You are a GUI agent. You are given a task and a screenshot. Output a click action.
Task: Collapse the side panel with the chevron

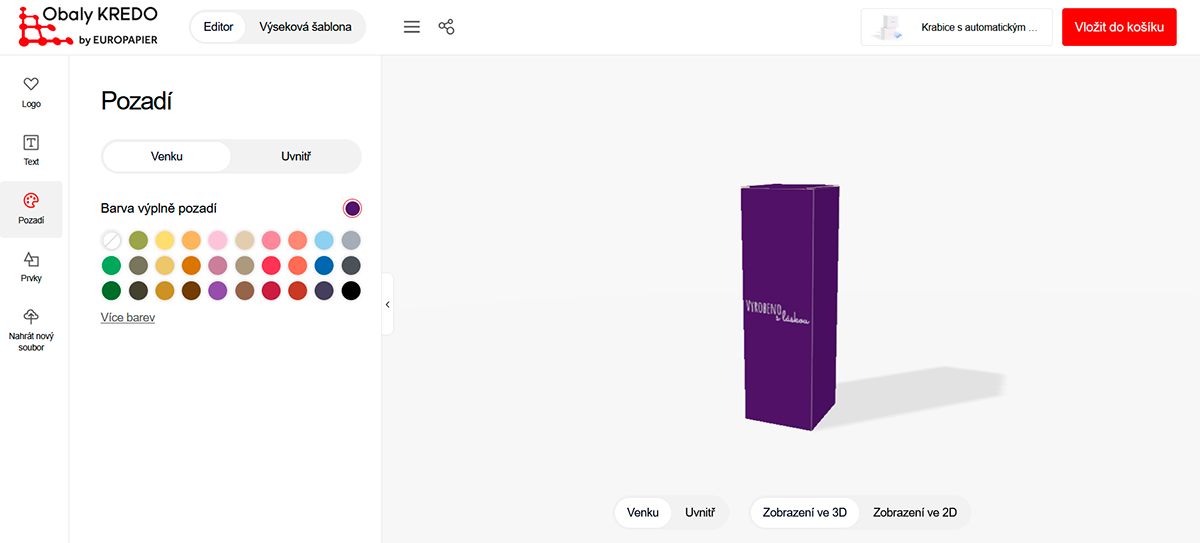(x=388, y=304)
